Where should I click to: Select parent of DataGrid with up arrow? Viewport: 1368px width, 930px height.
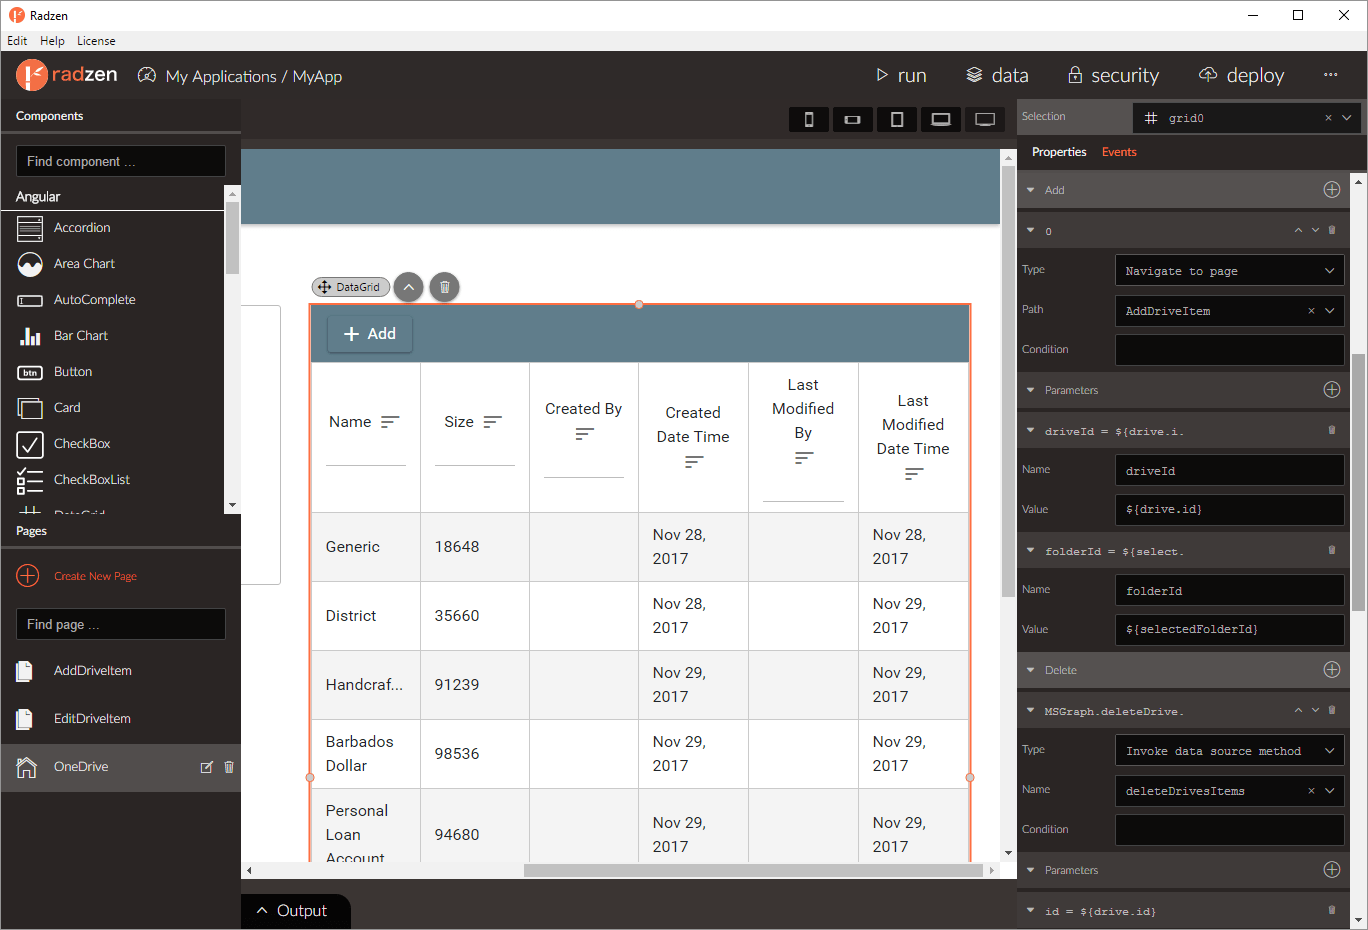tap(408, 287)
